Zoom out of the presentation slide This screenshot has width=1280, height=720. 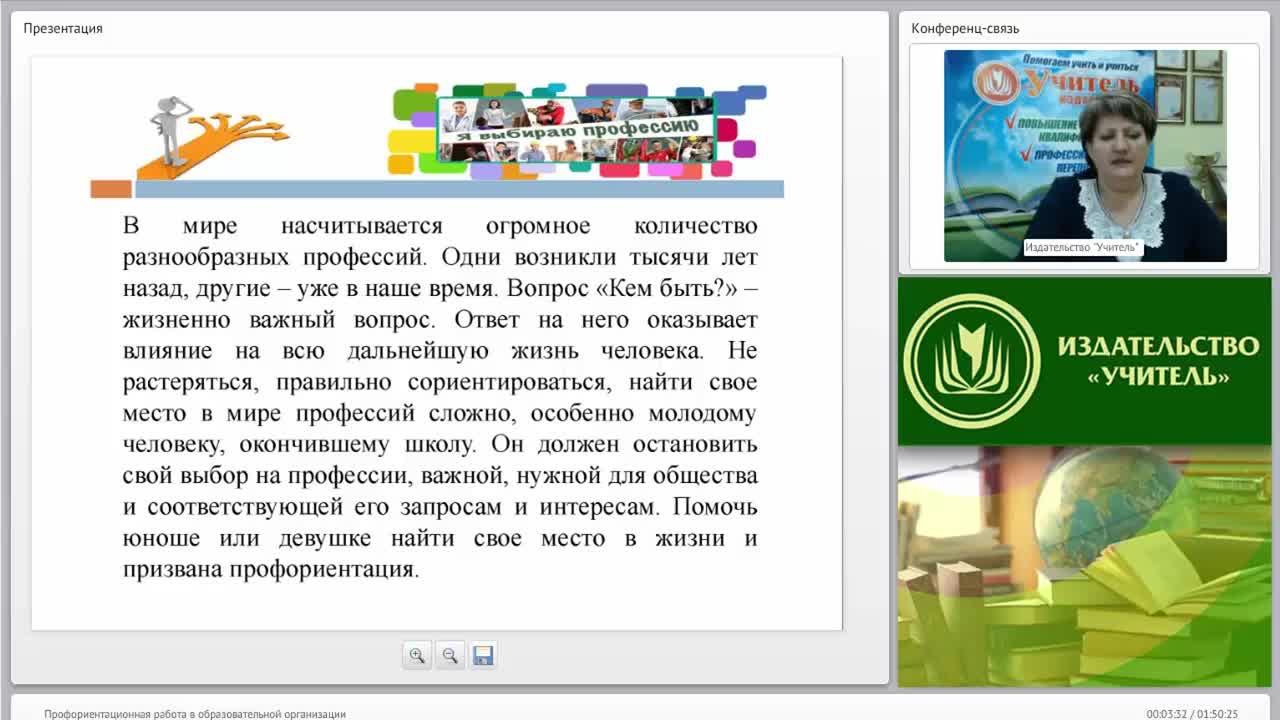(x=450, y=655)
